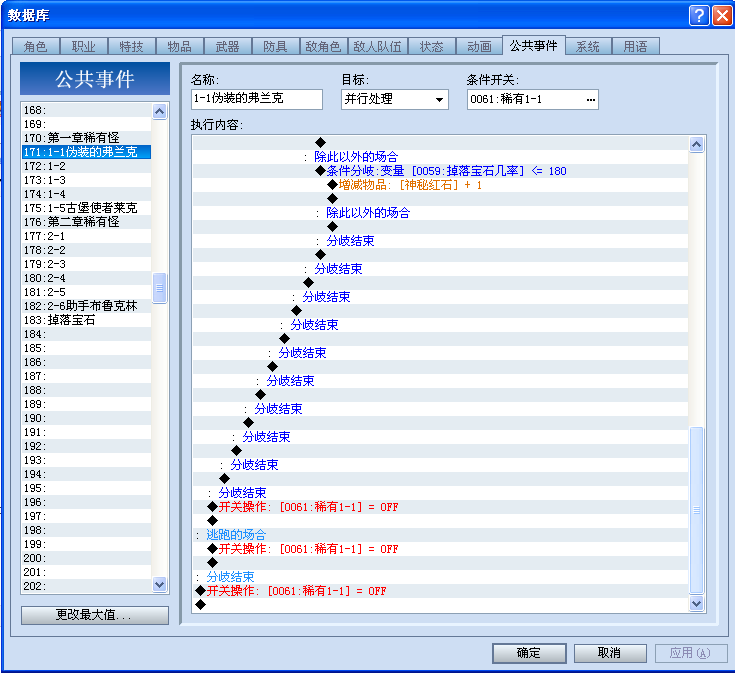Viewport: 735px width, 673px height.
Task: Select event 178:2-2
Action: 86,250
